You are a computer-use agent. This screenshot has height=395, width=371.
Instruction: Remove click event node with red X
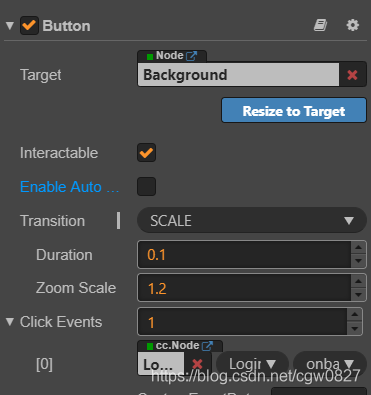coord(197,364)
